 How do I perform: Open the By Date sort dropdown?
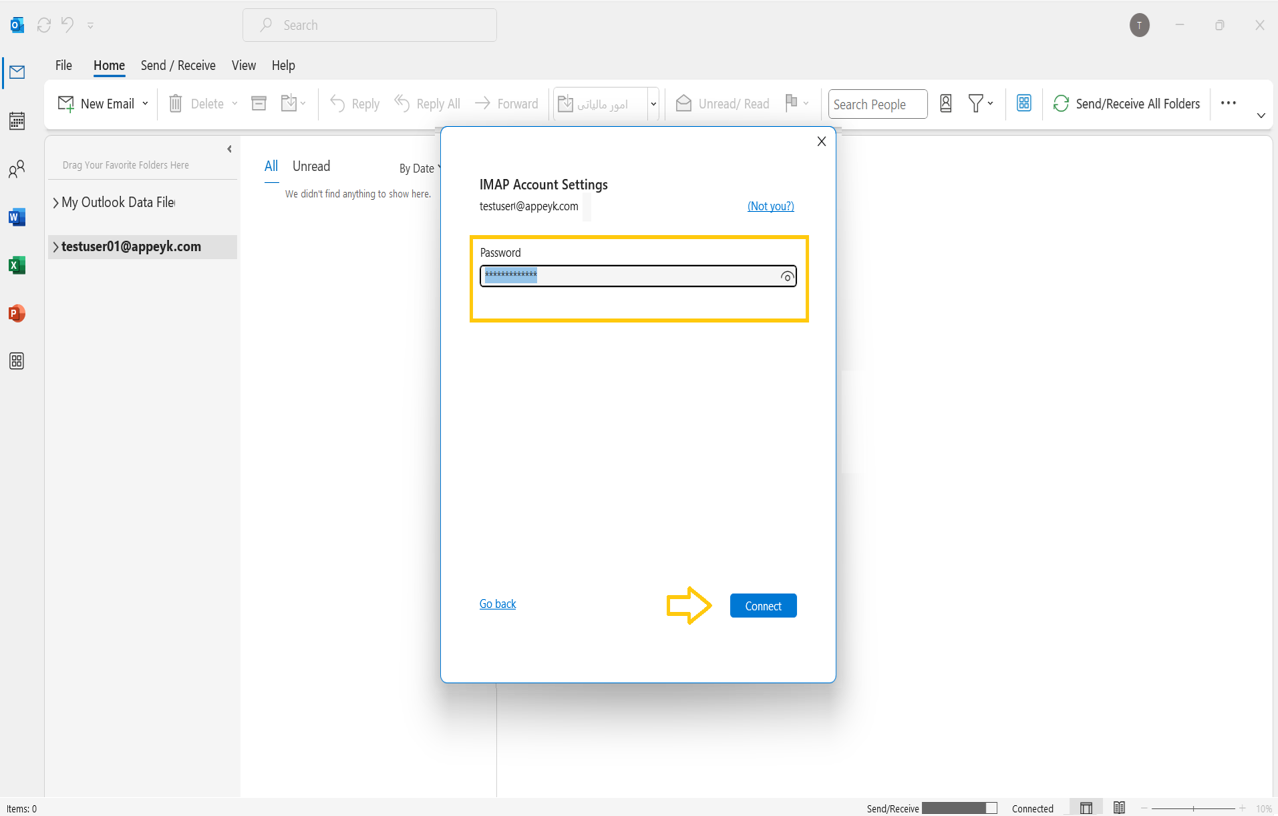[x=420, y=168]
